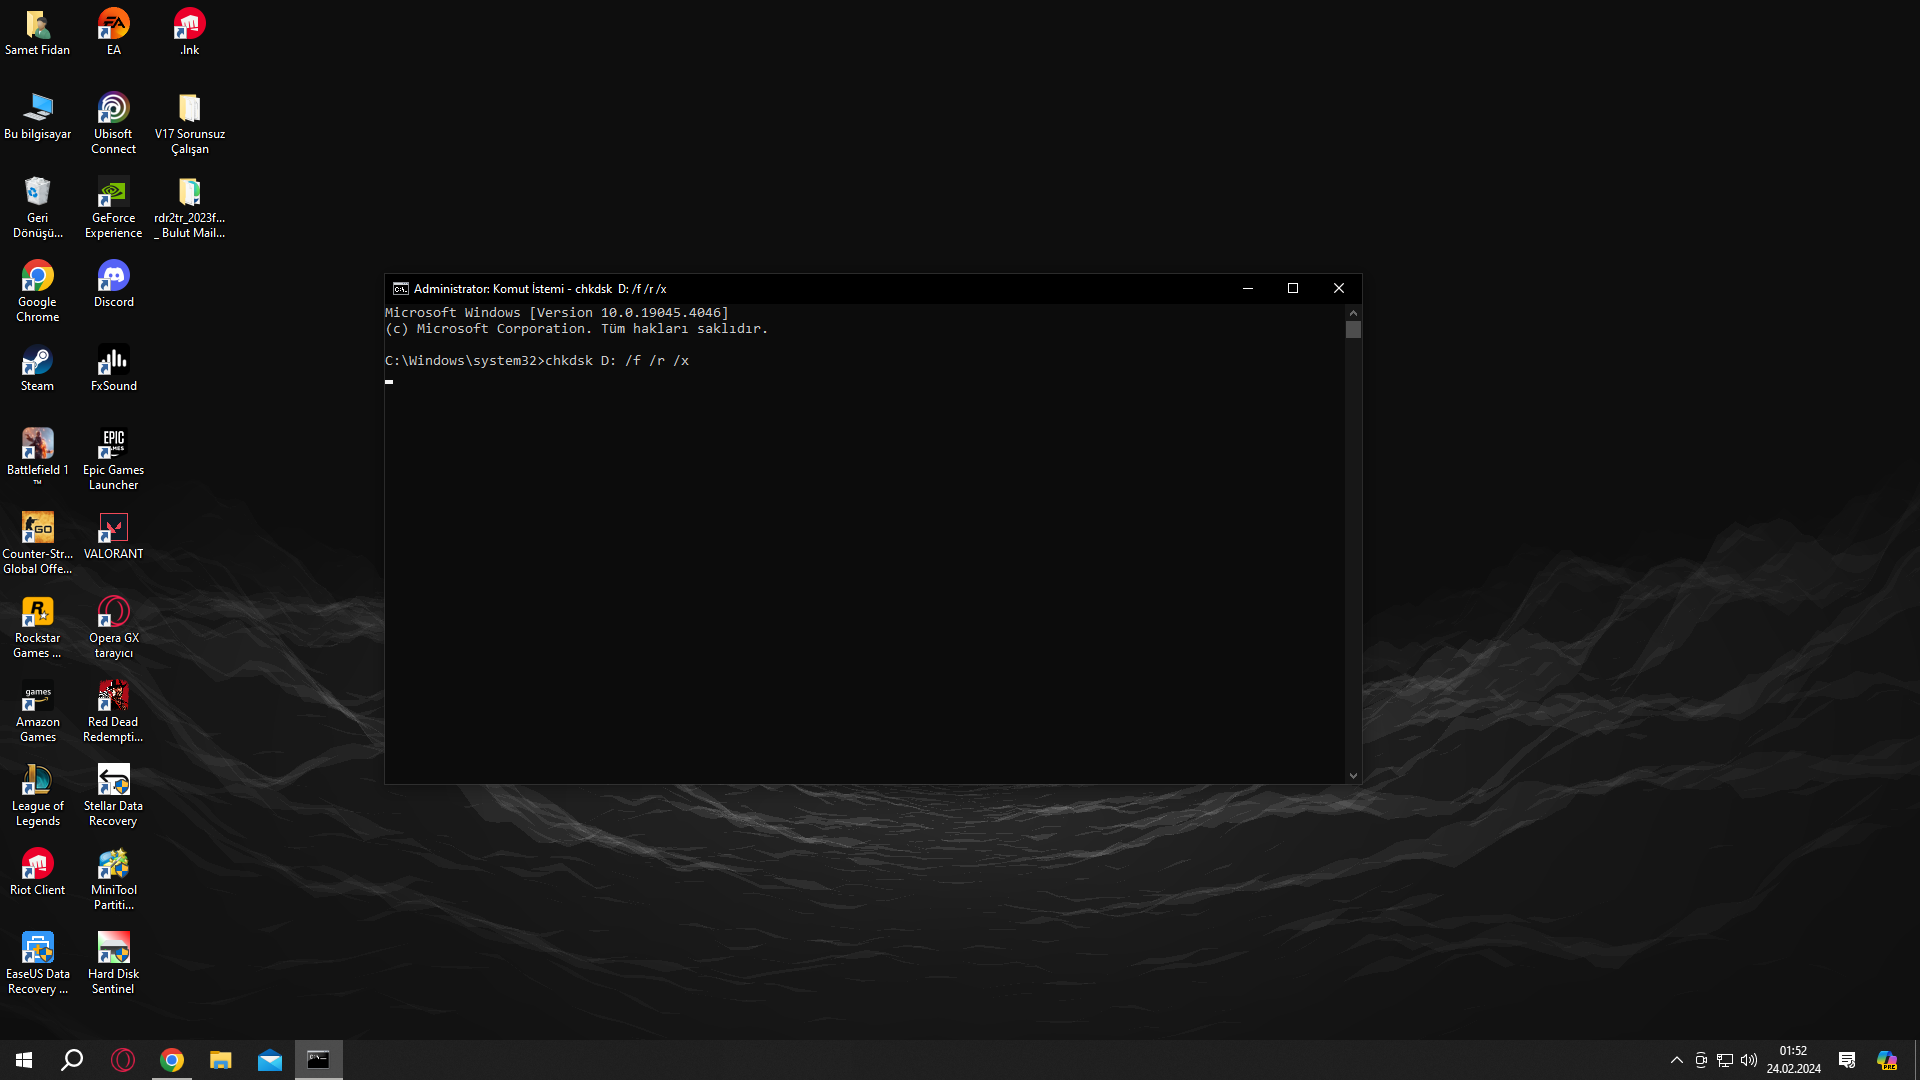Click the Version 10.0.19045.4046 text line
This screenshot has height=1080, width=1920.
tap(557, 313)
